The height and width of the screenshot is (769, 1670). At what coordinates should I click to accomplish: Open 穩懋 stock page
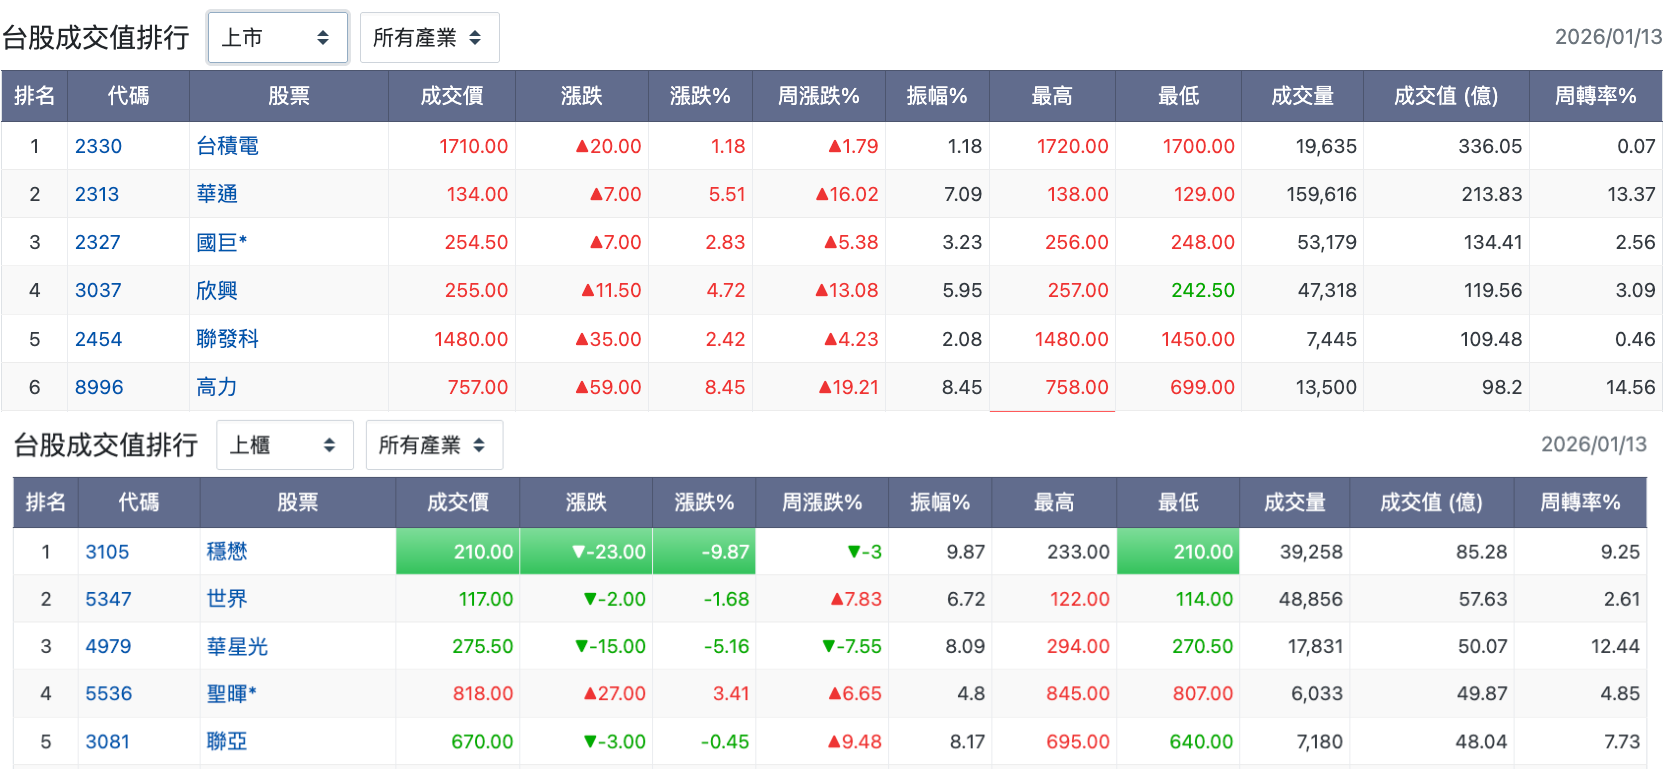coord(227,552)
